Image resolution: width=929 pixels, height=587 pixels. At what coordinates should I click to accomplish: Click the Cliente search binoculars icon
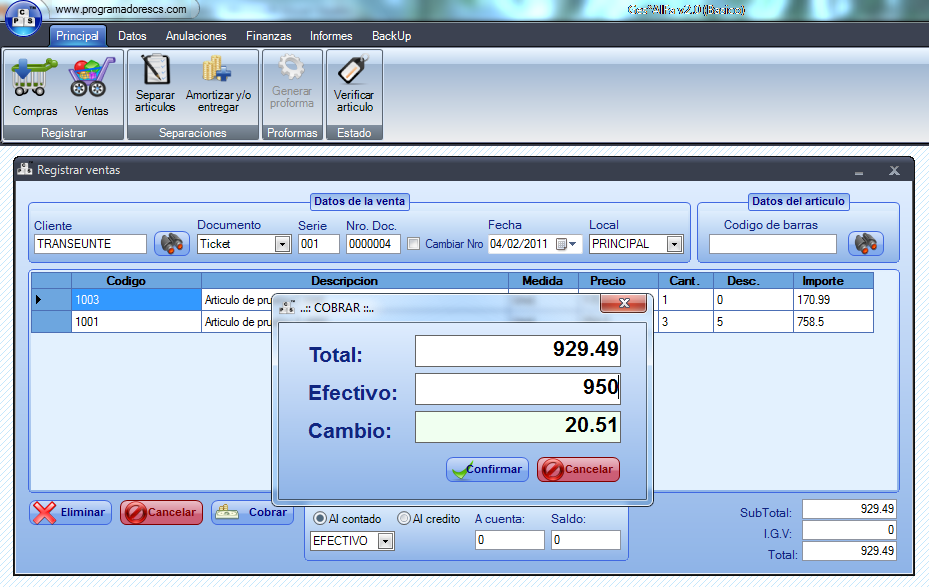170,242
